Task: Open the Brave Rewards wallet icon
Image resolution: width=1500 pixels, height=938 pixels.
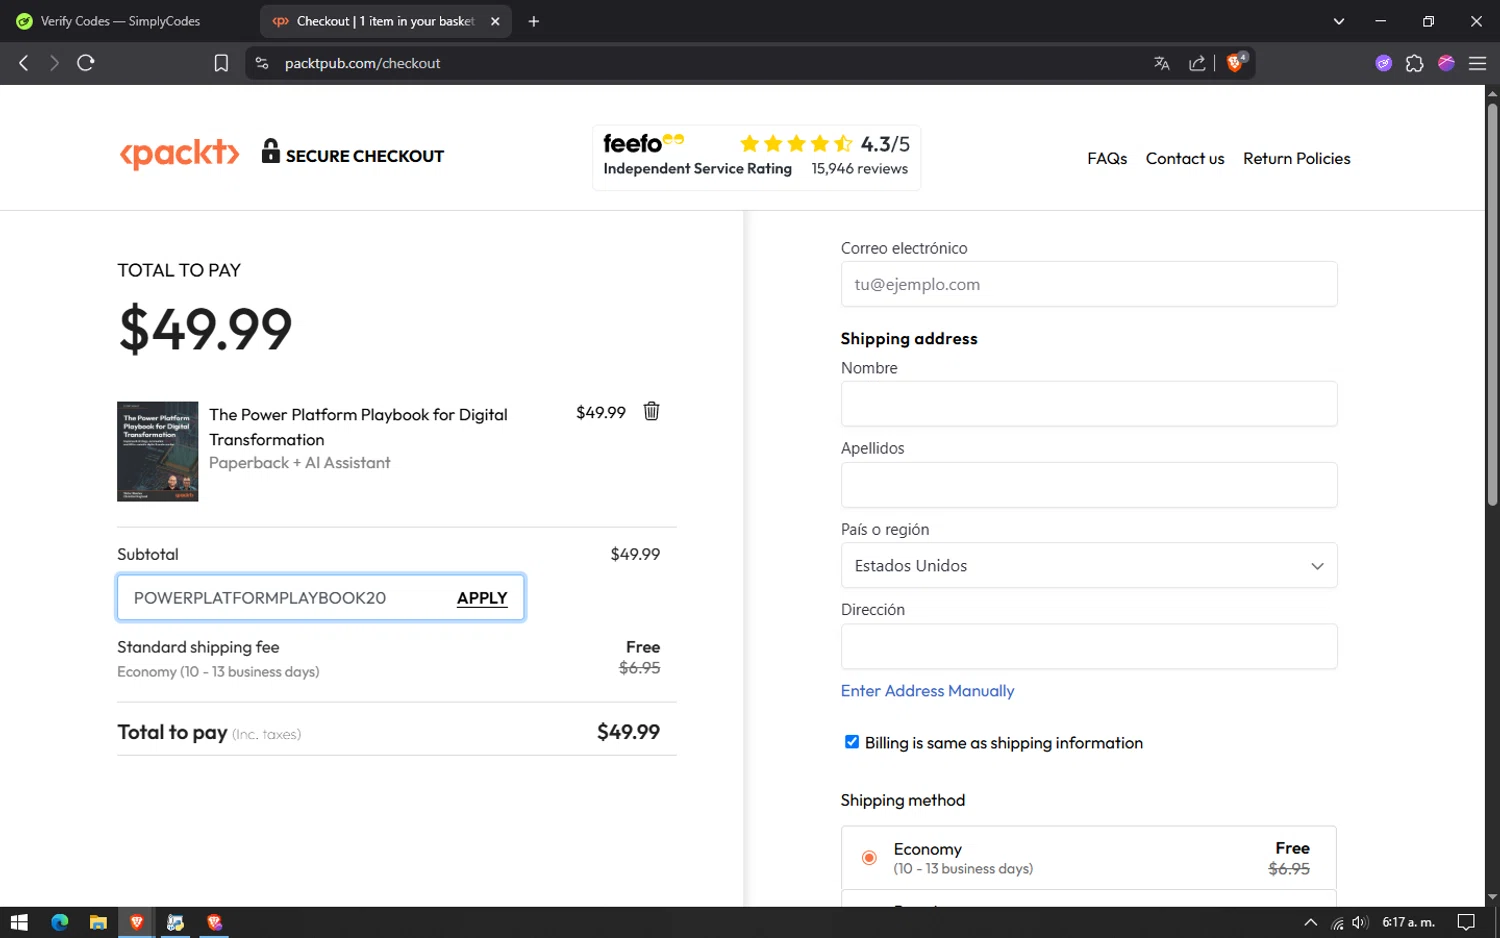Action: point(1446,63)
